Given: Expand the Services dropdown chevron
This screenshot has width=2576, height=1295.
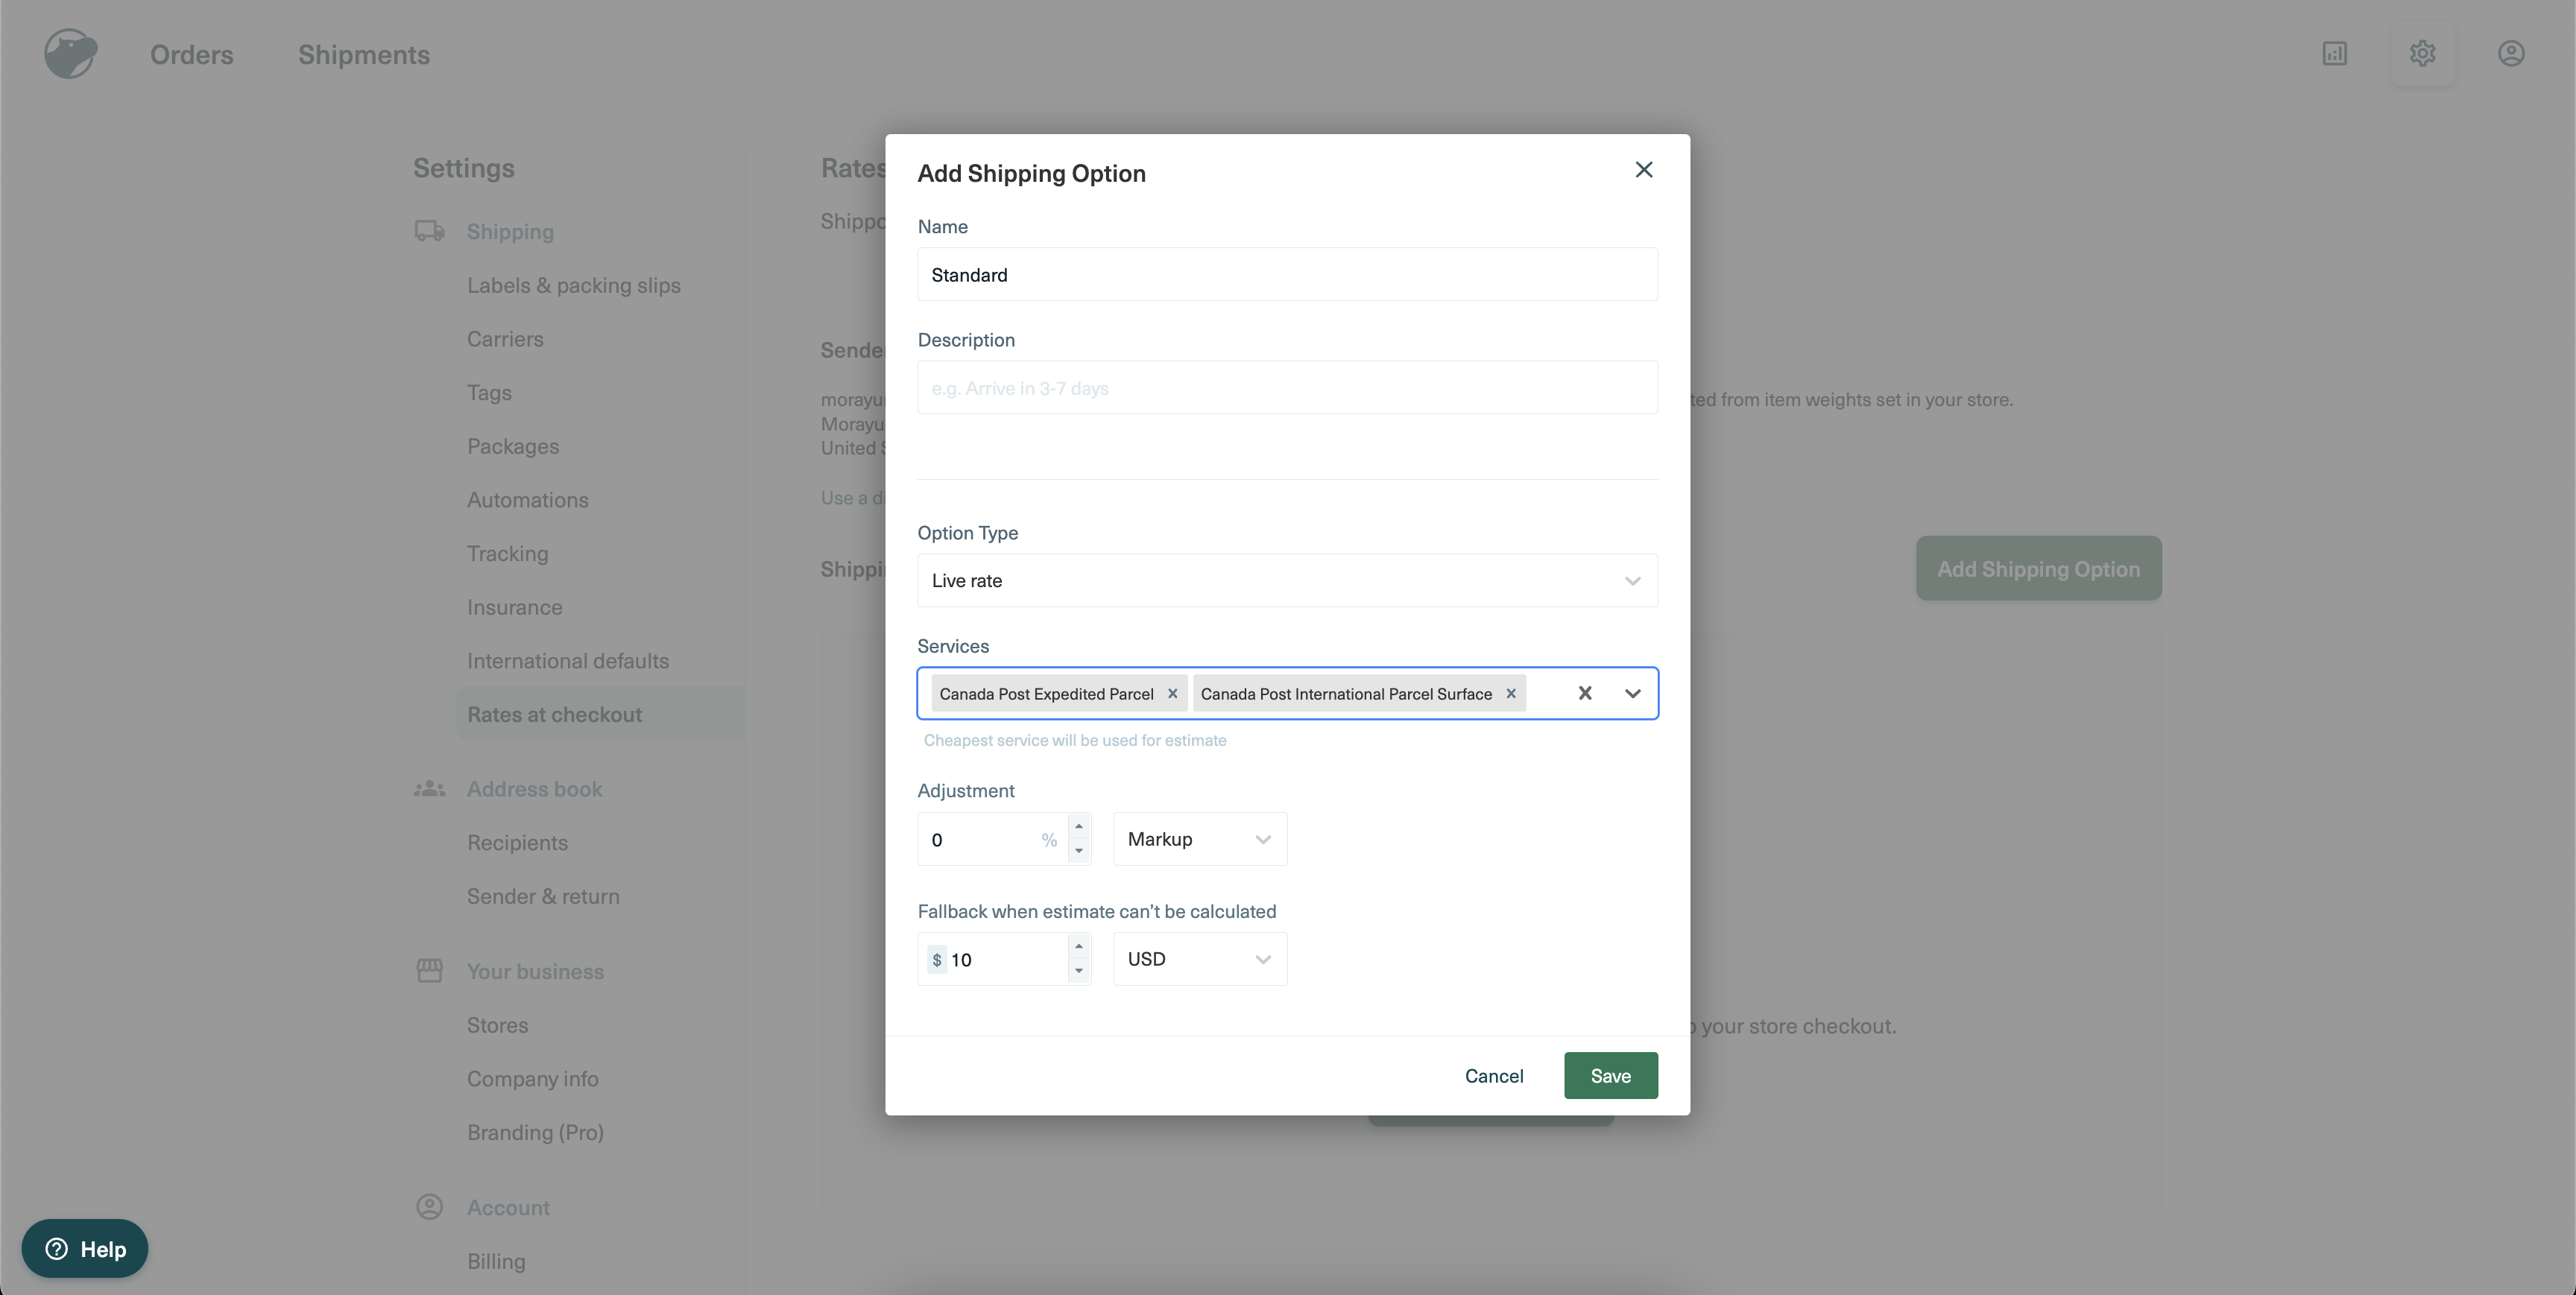Looking at the screenshot, I should [x=1633, y=693].
